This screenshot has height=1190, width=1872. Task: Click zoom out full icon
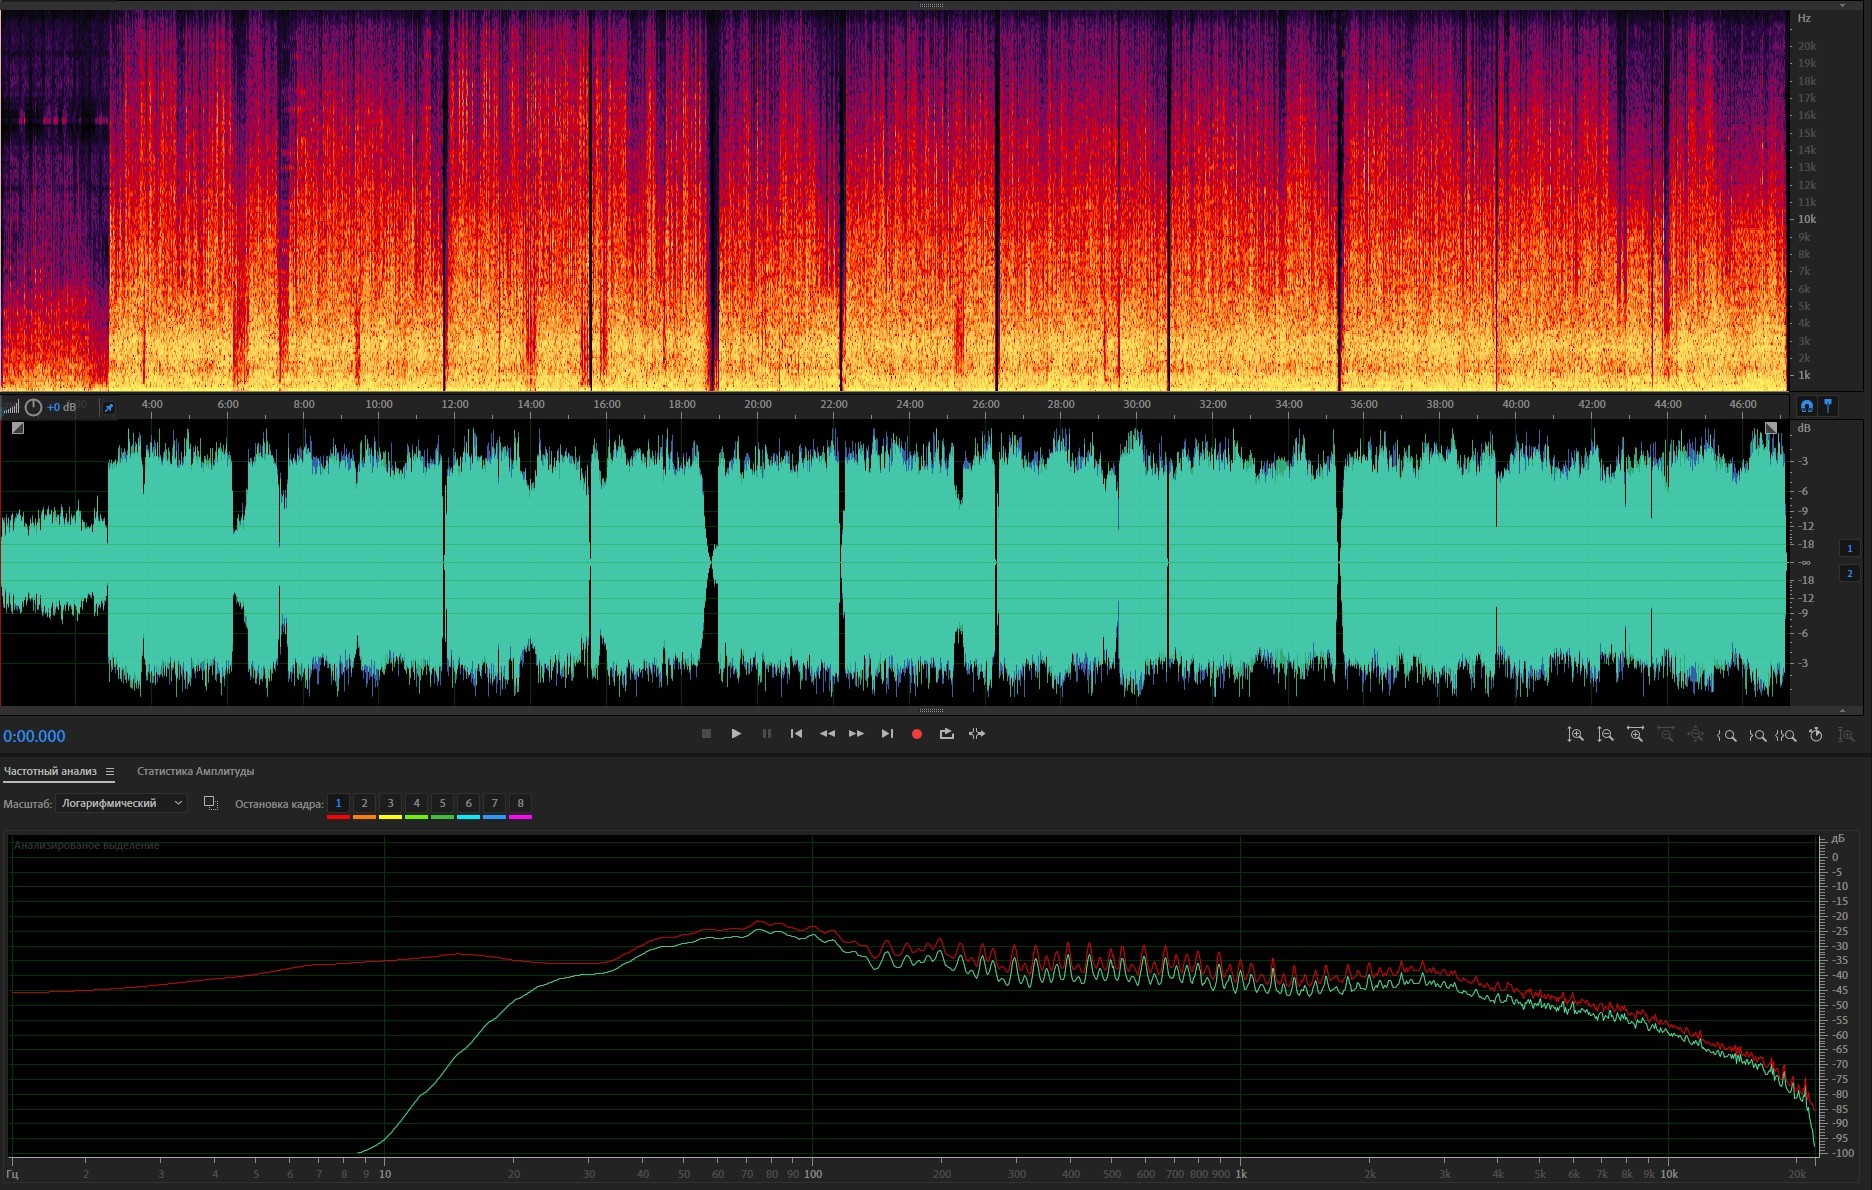tap(1695, 735)
